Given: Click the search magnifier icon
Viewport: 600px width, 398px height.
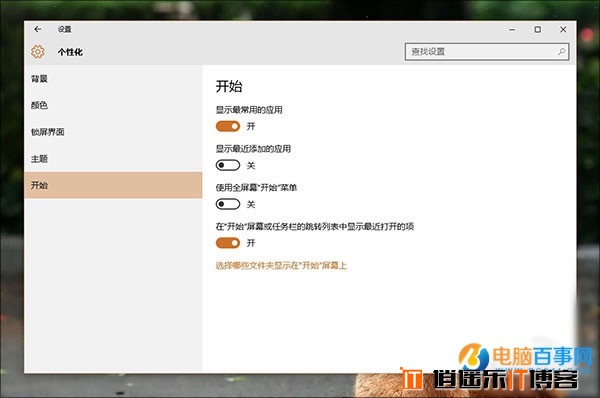Looking at the screenshot, I should point(561,51).
